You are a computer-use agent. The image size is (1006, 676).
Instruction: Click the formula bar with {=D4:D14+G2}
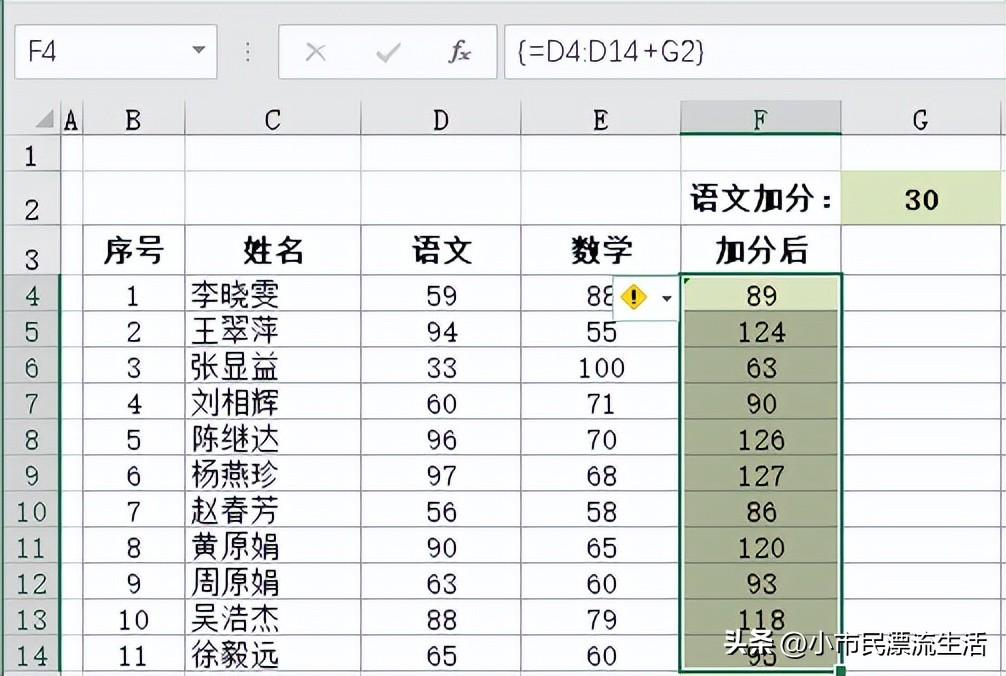tap(754, 51)
